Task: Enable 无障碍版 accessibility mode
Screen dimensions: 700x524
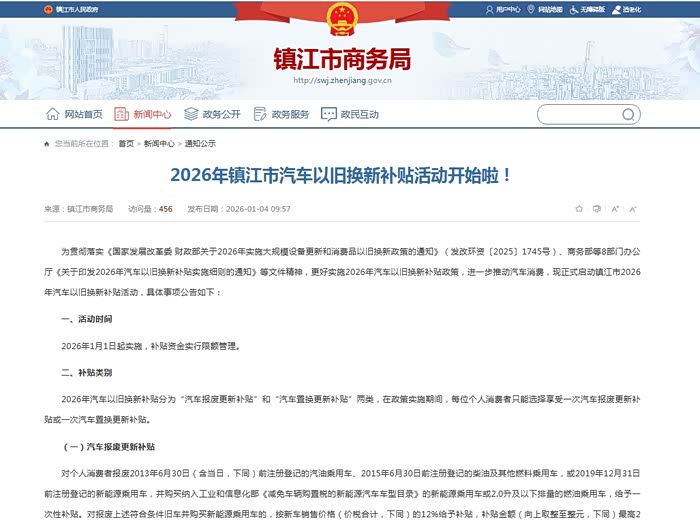Action: 587,9
